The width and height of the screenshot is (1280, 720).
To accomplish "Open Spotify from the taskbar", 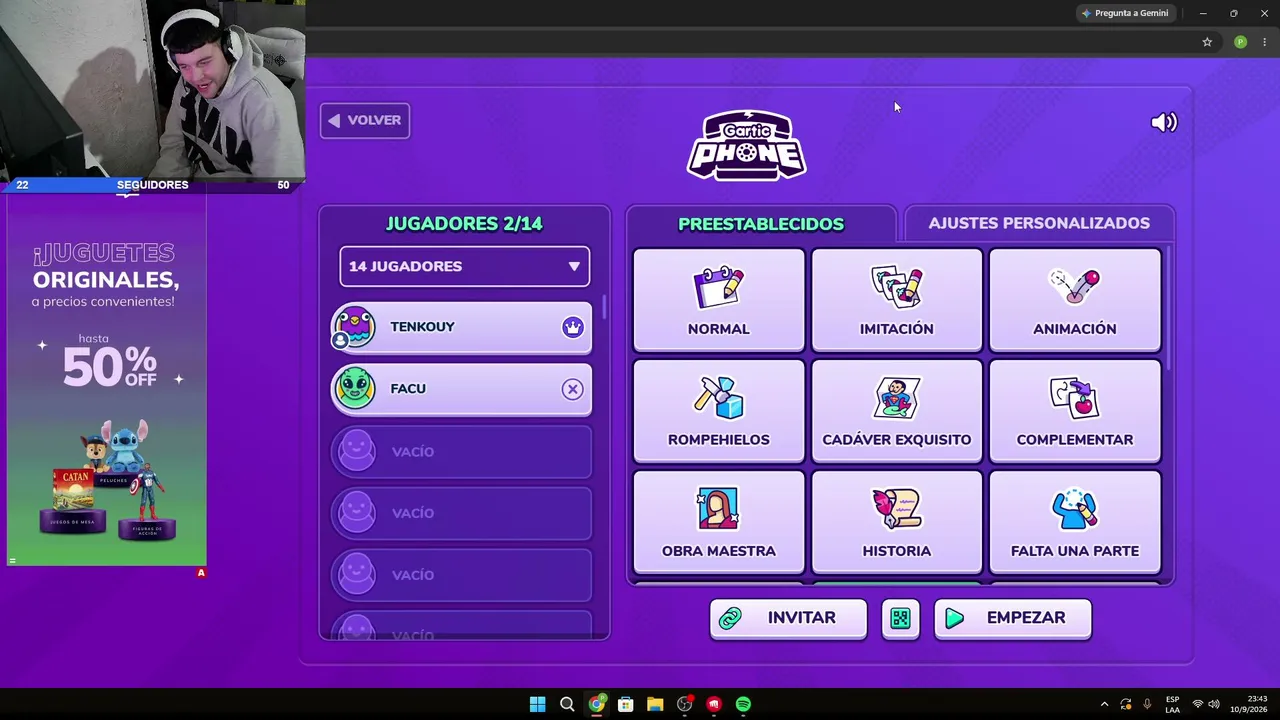I will (x=743, y=704).
